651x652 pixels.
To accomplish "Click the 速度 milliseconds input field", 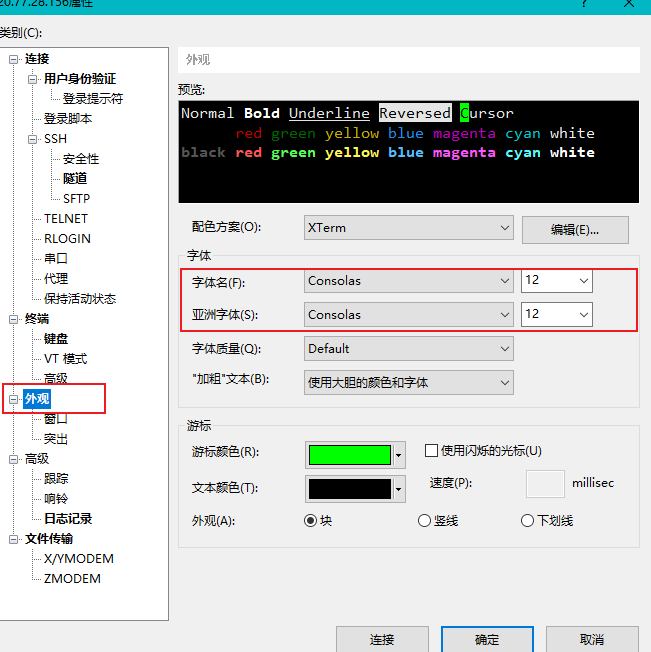I will (545, 484).
